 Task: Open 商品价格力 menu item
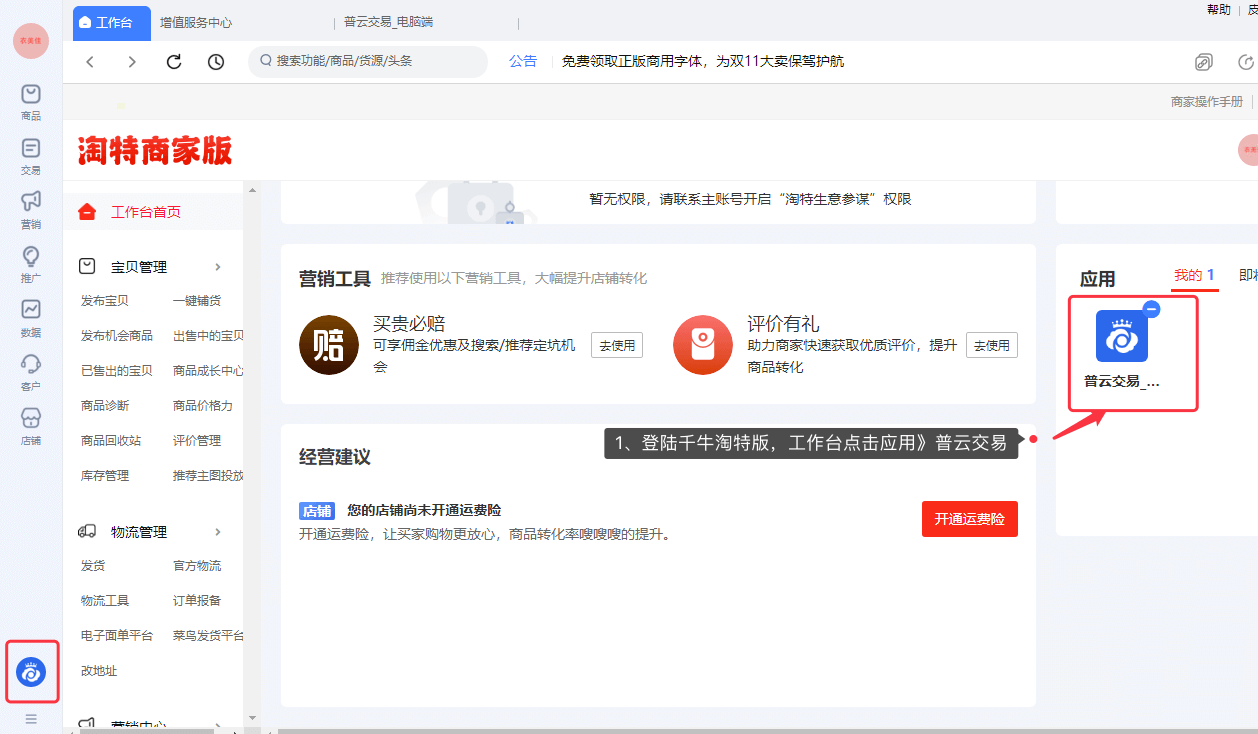[x=203, y=406]
